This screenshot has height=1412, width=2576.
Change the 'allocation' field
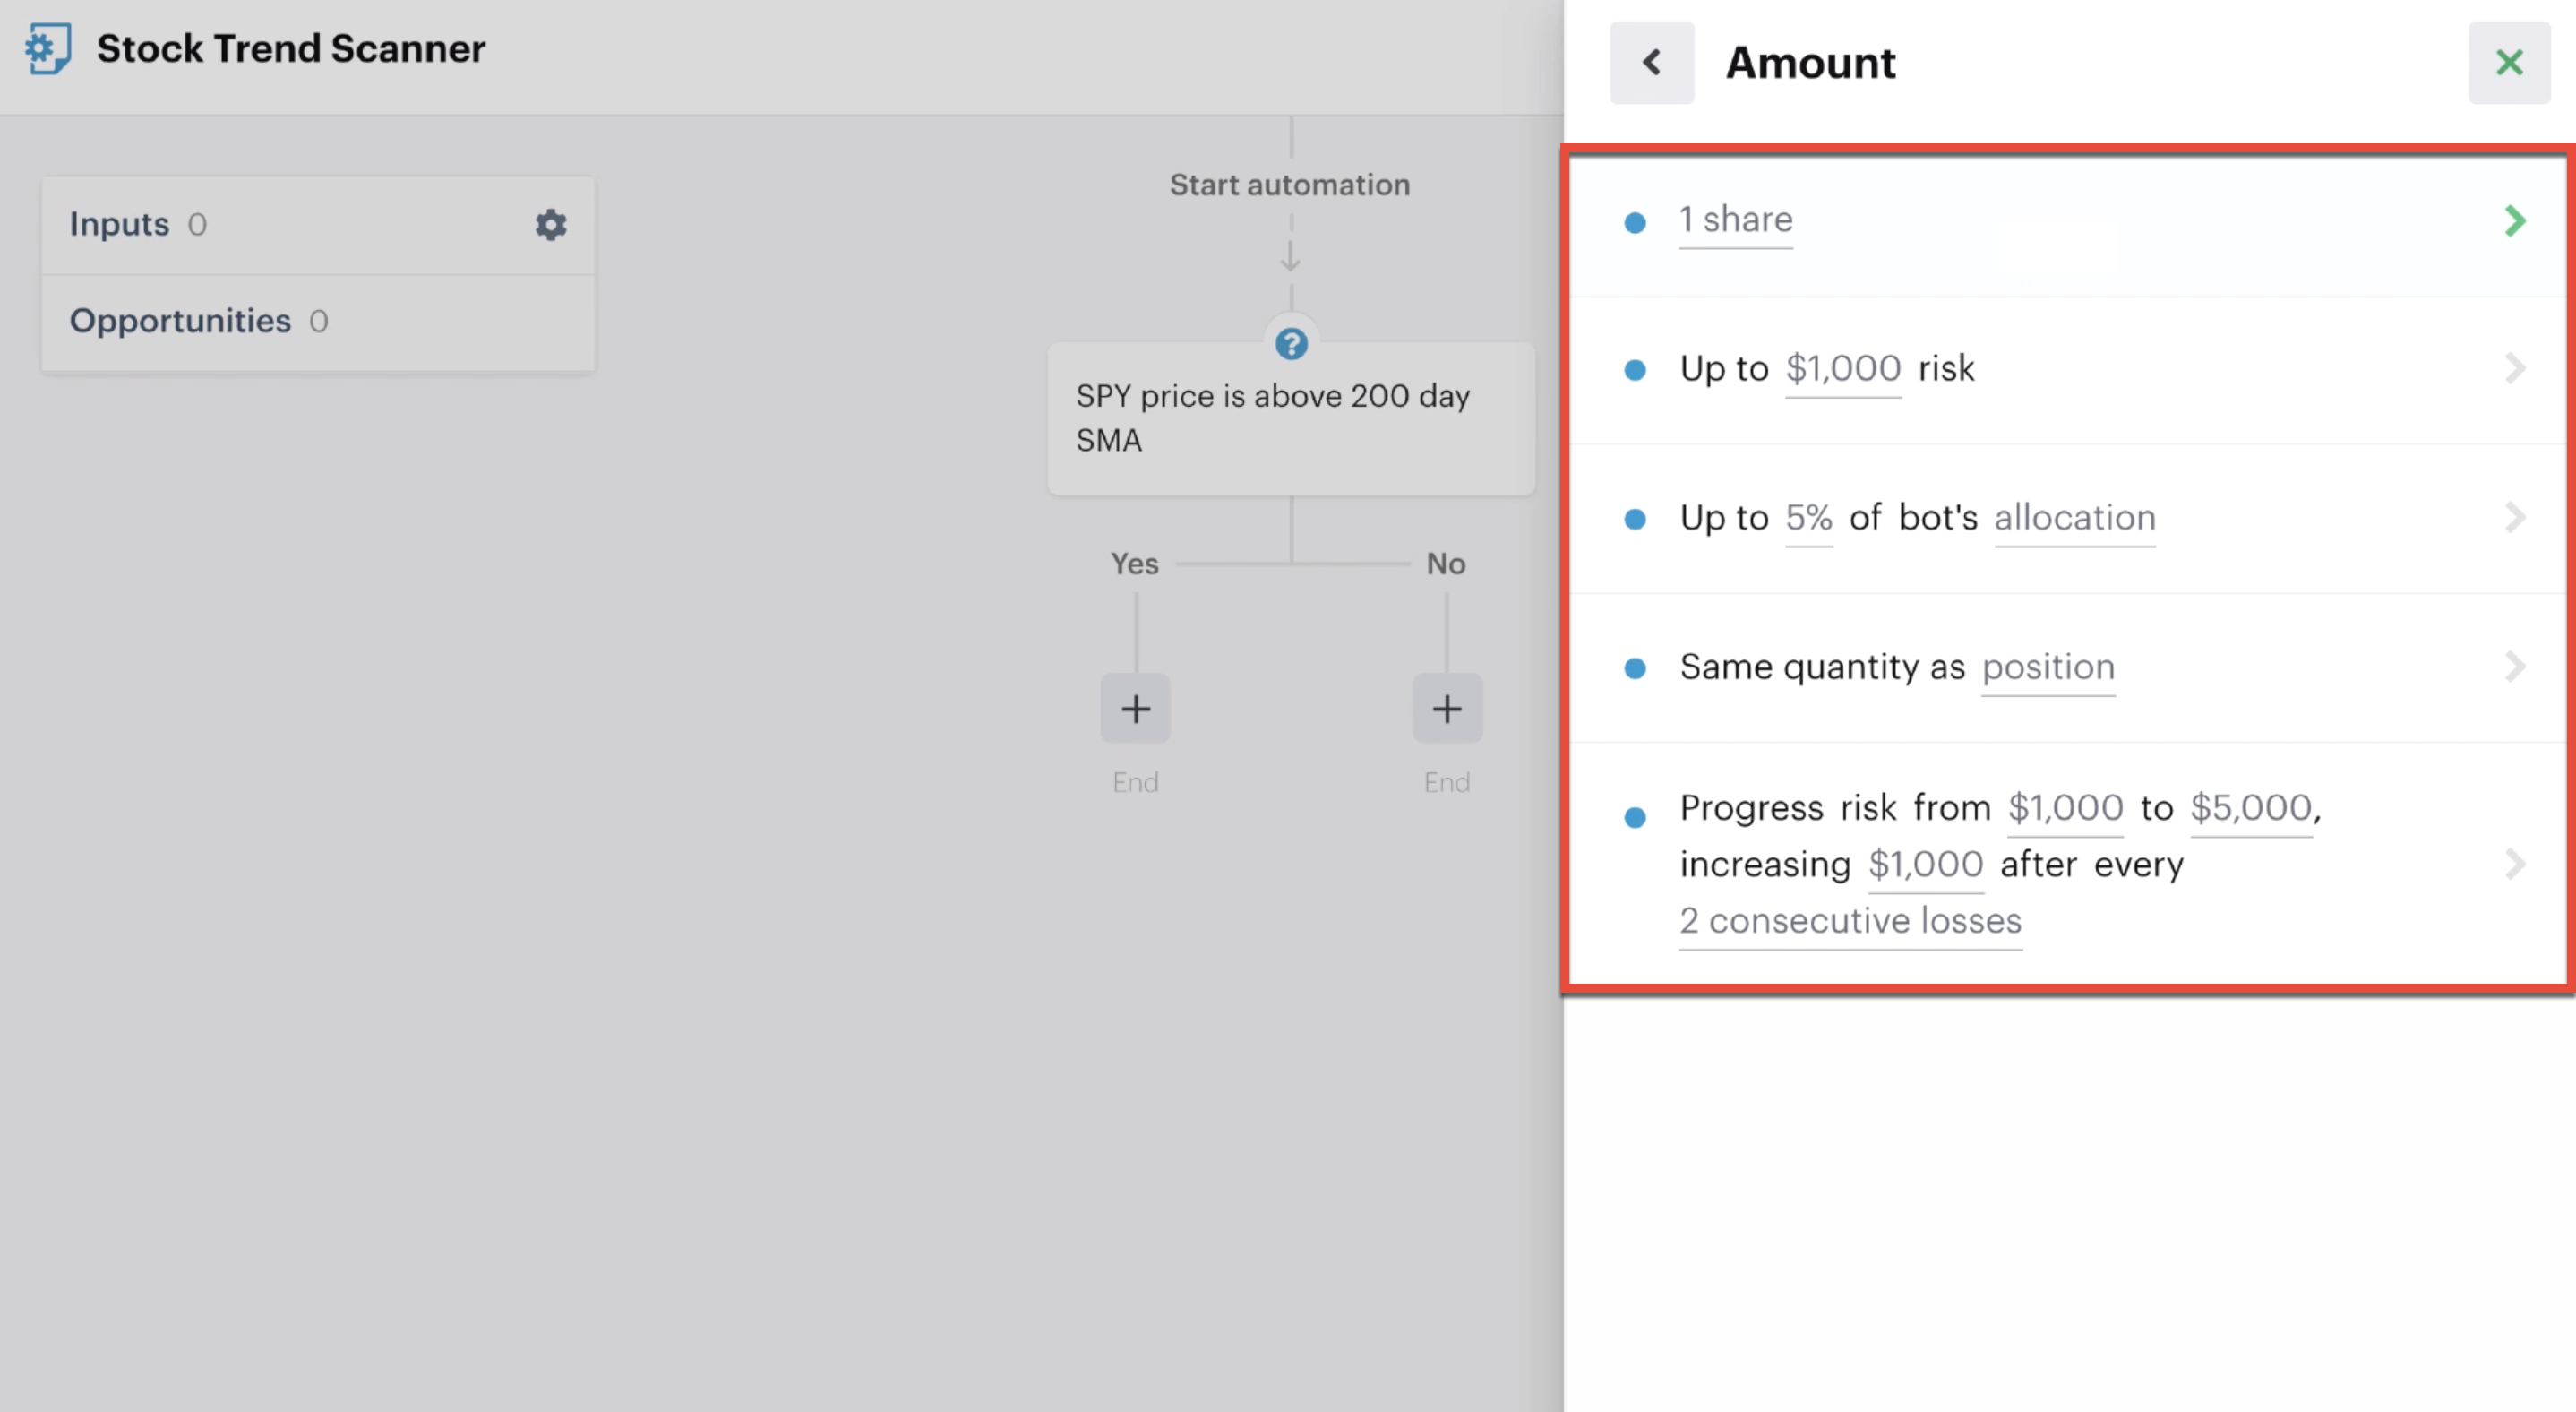click(x=2075, y=518)
